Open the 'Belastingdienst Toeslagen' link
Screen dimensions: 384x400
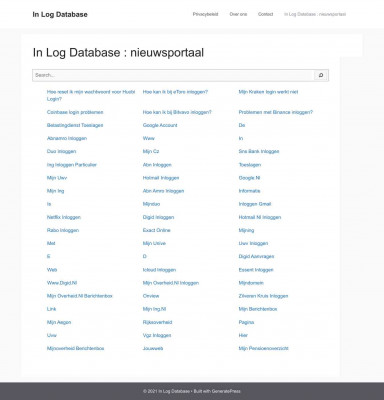[75, 125]
